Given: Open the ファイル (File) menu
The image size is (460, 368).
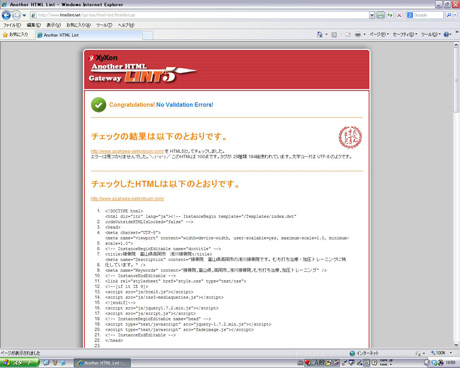Looking at the screenshot, I should click(12, 25).
